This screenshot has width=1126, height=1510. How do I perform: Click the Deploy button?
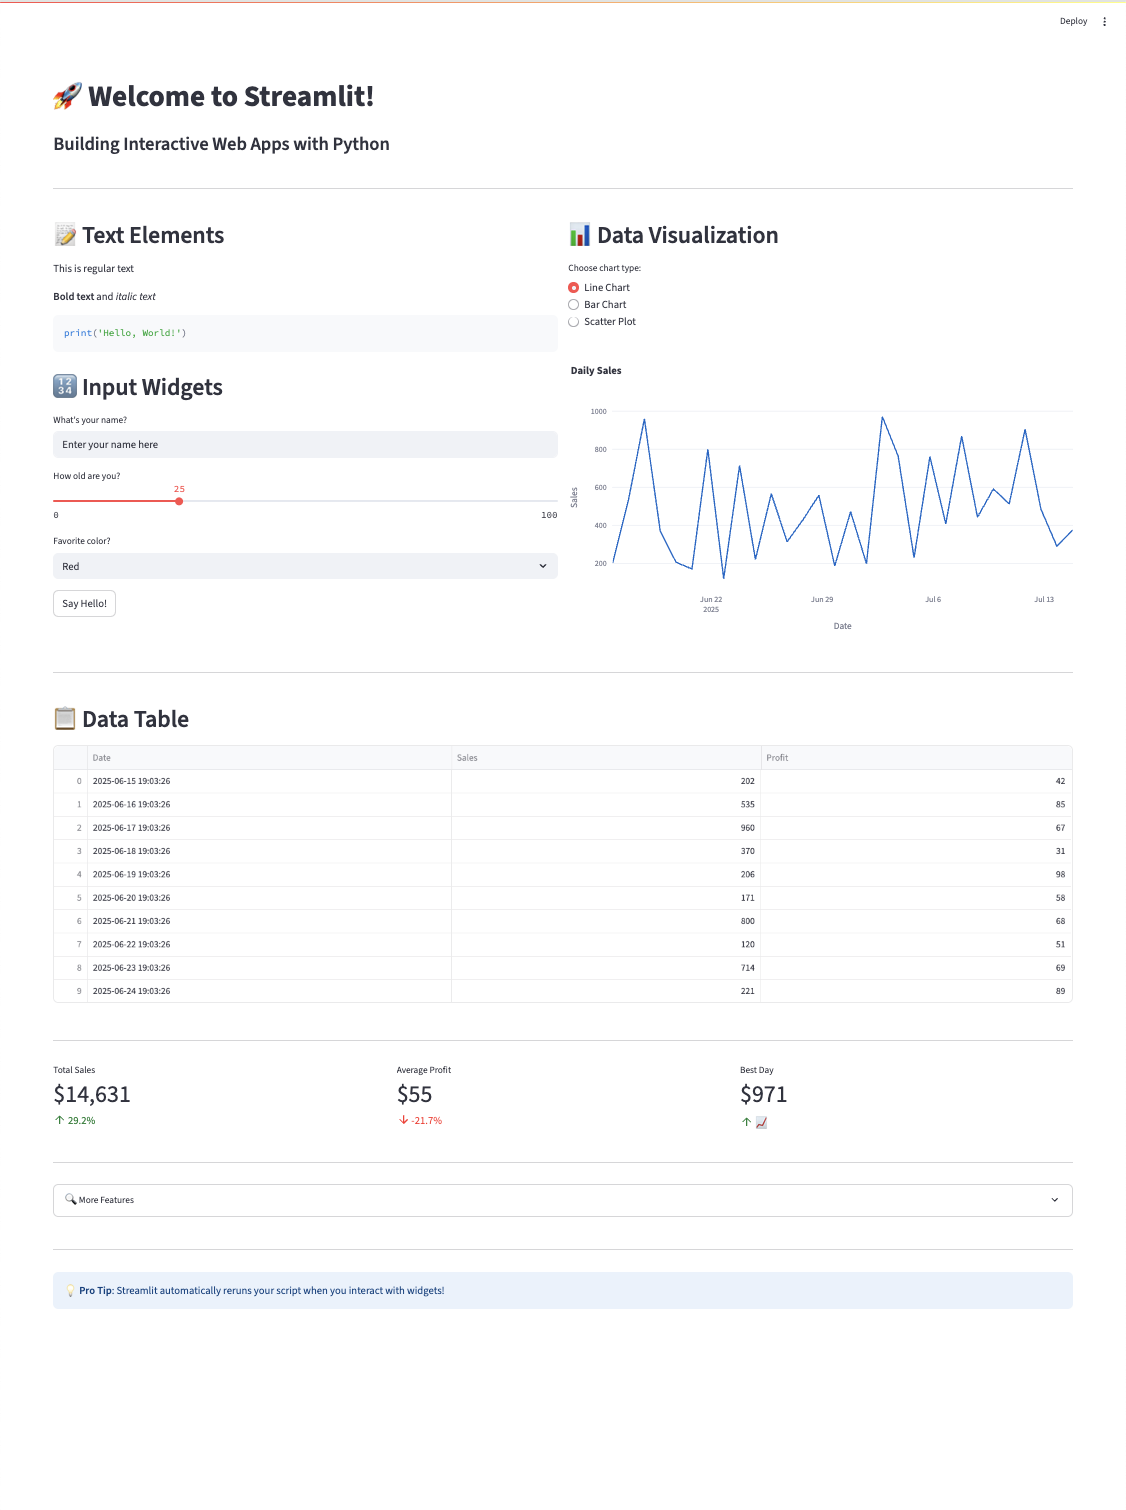(x=1073, y=21)
